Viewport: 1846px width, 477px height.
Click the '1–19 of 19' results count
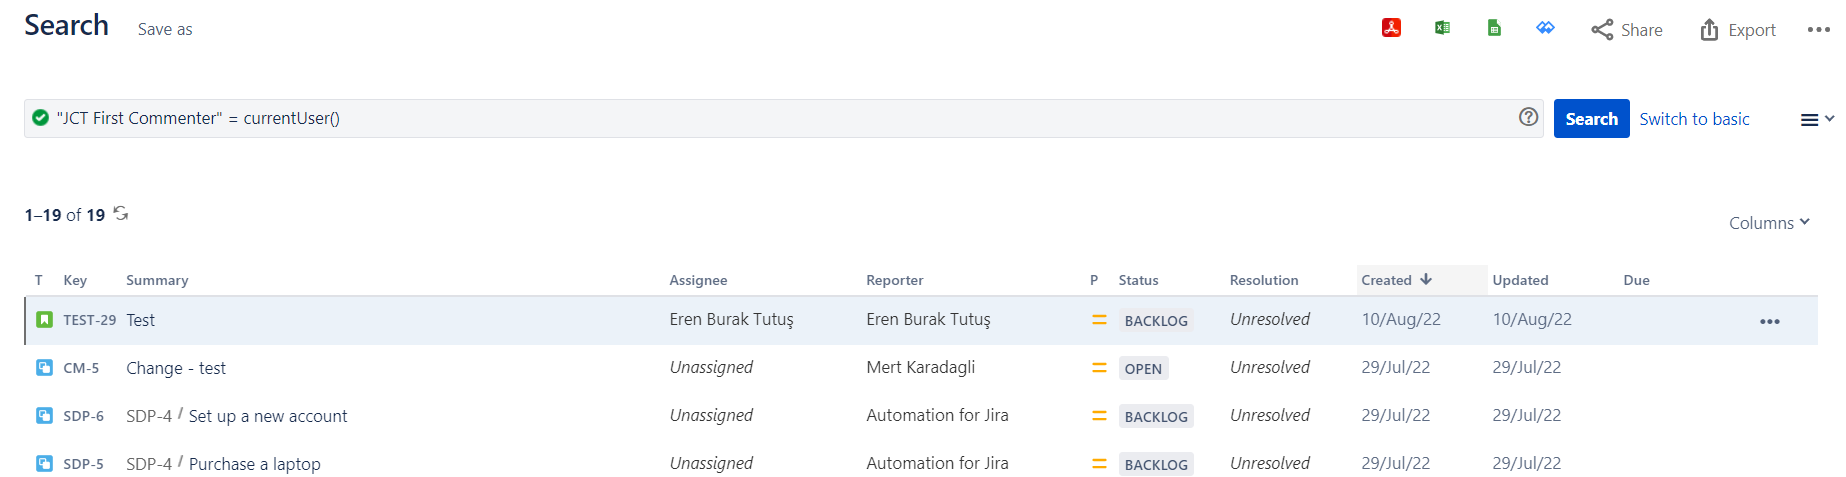click(65, 215)
